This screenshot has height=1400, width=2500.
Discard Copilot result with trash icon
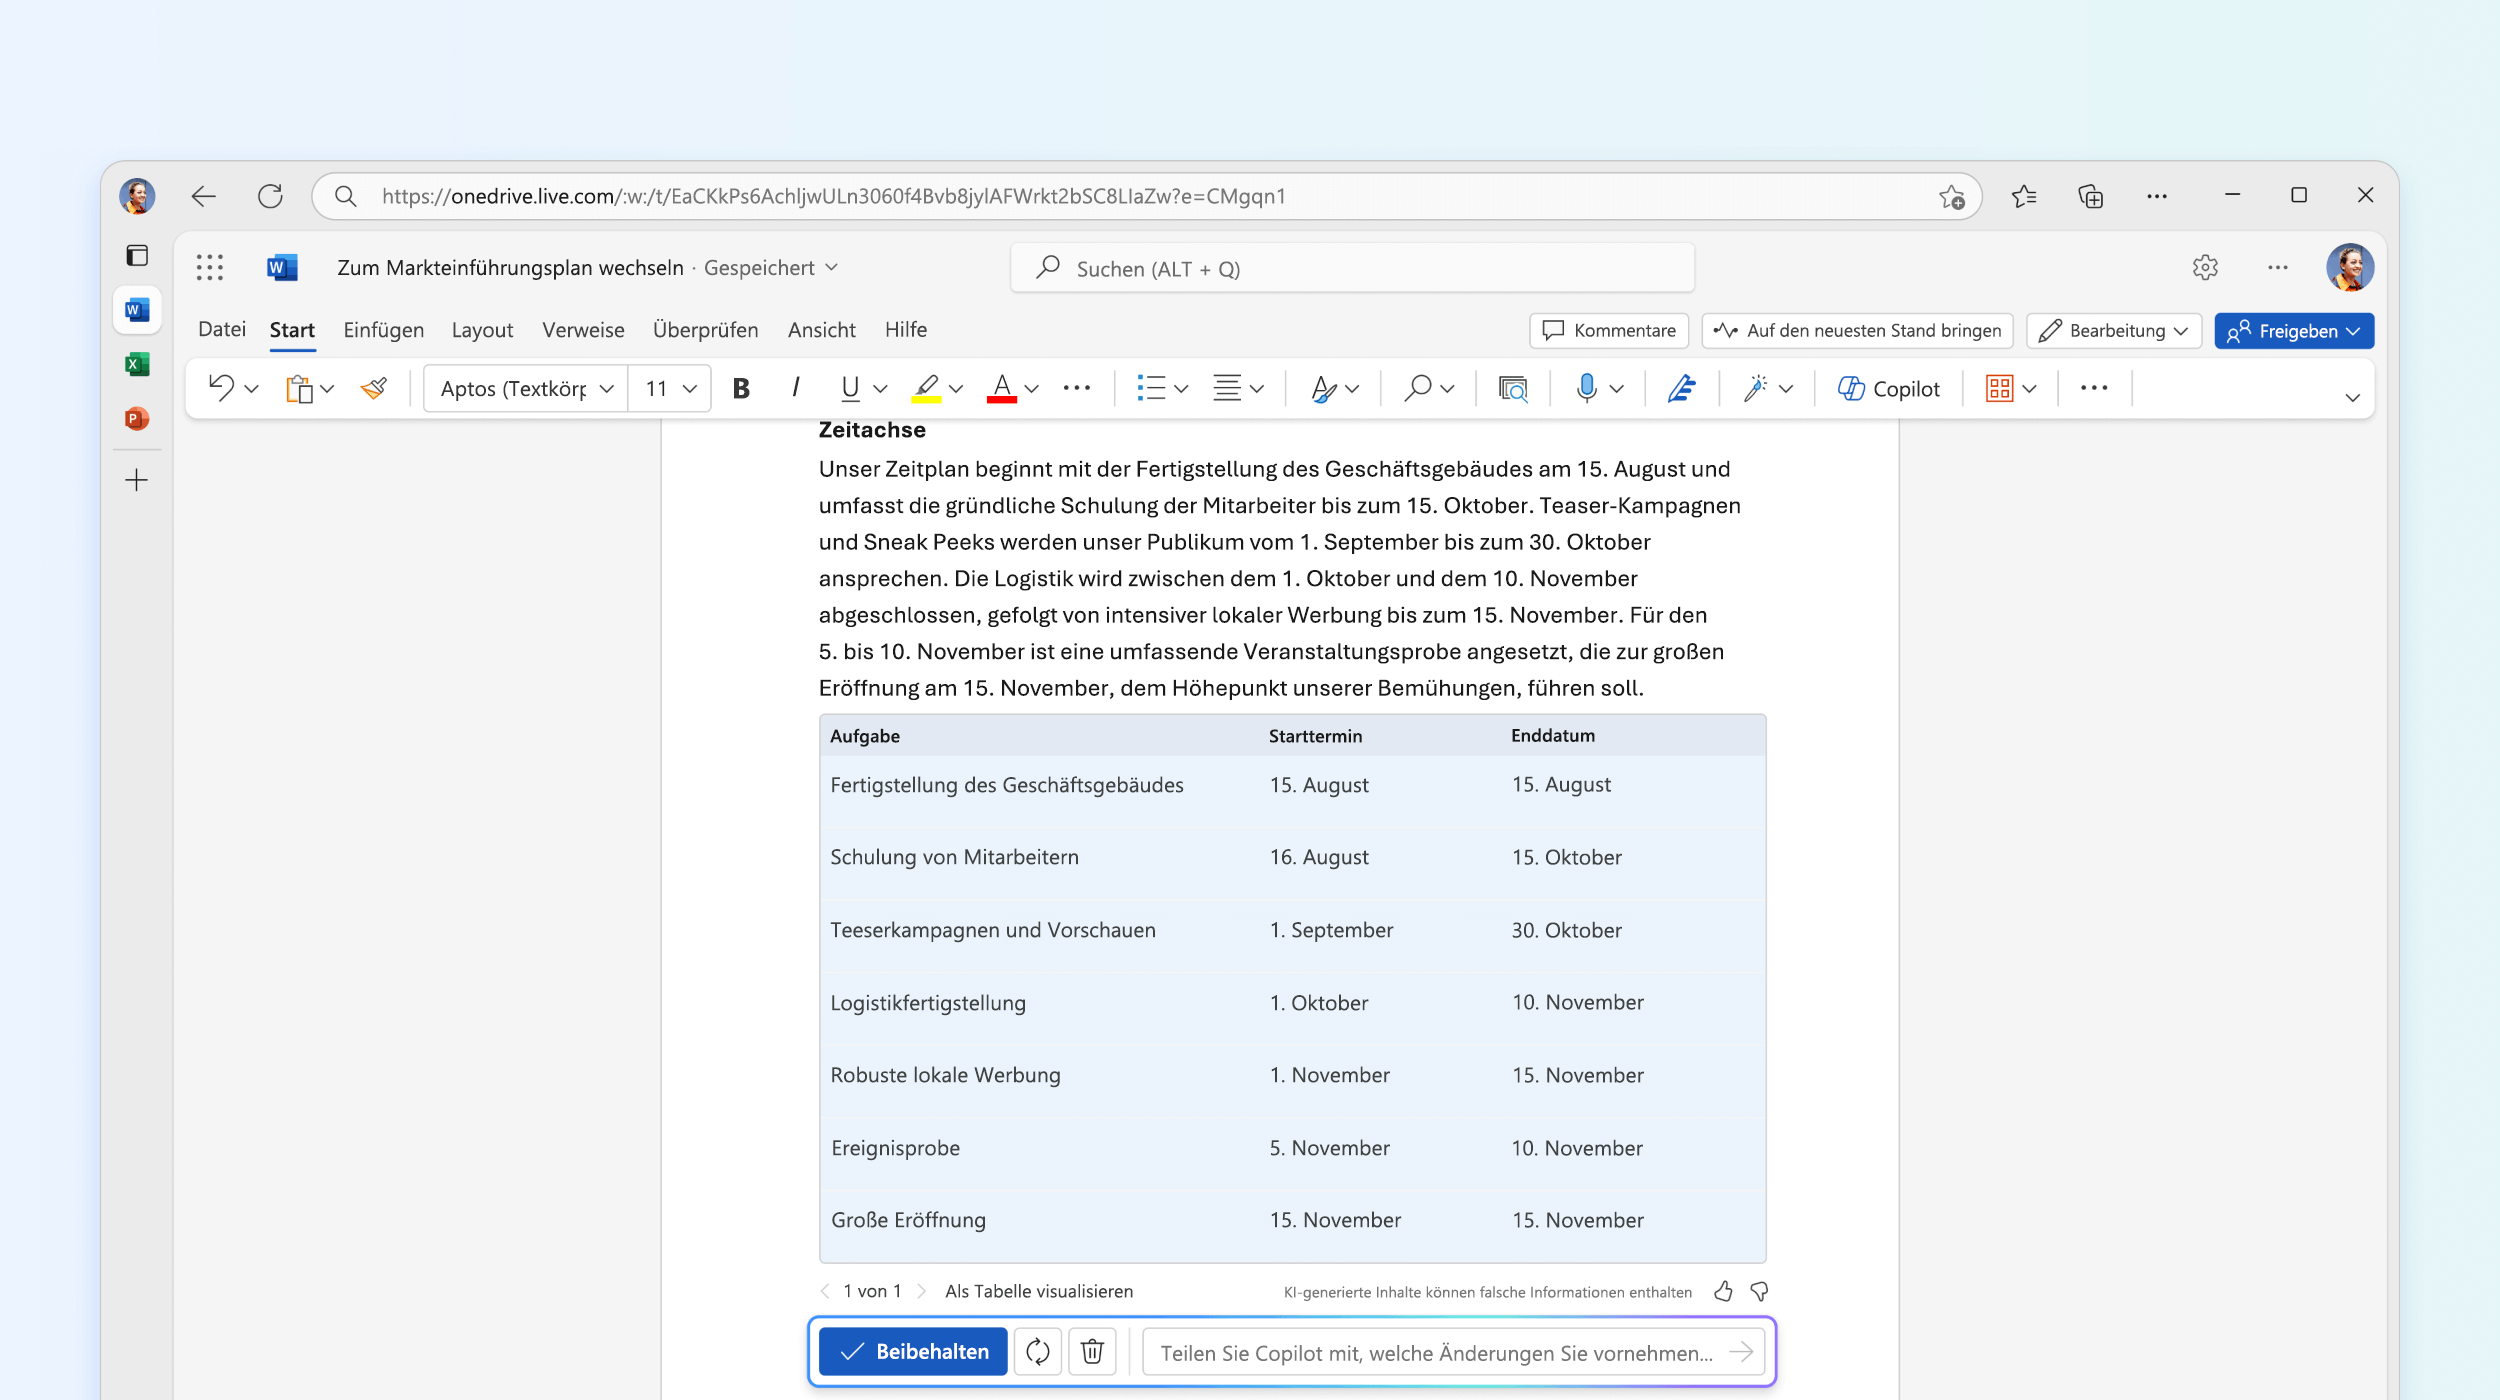click(1092, 1352)
